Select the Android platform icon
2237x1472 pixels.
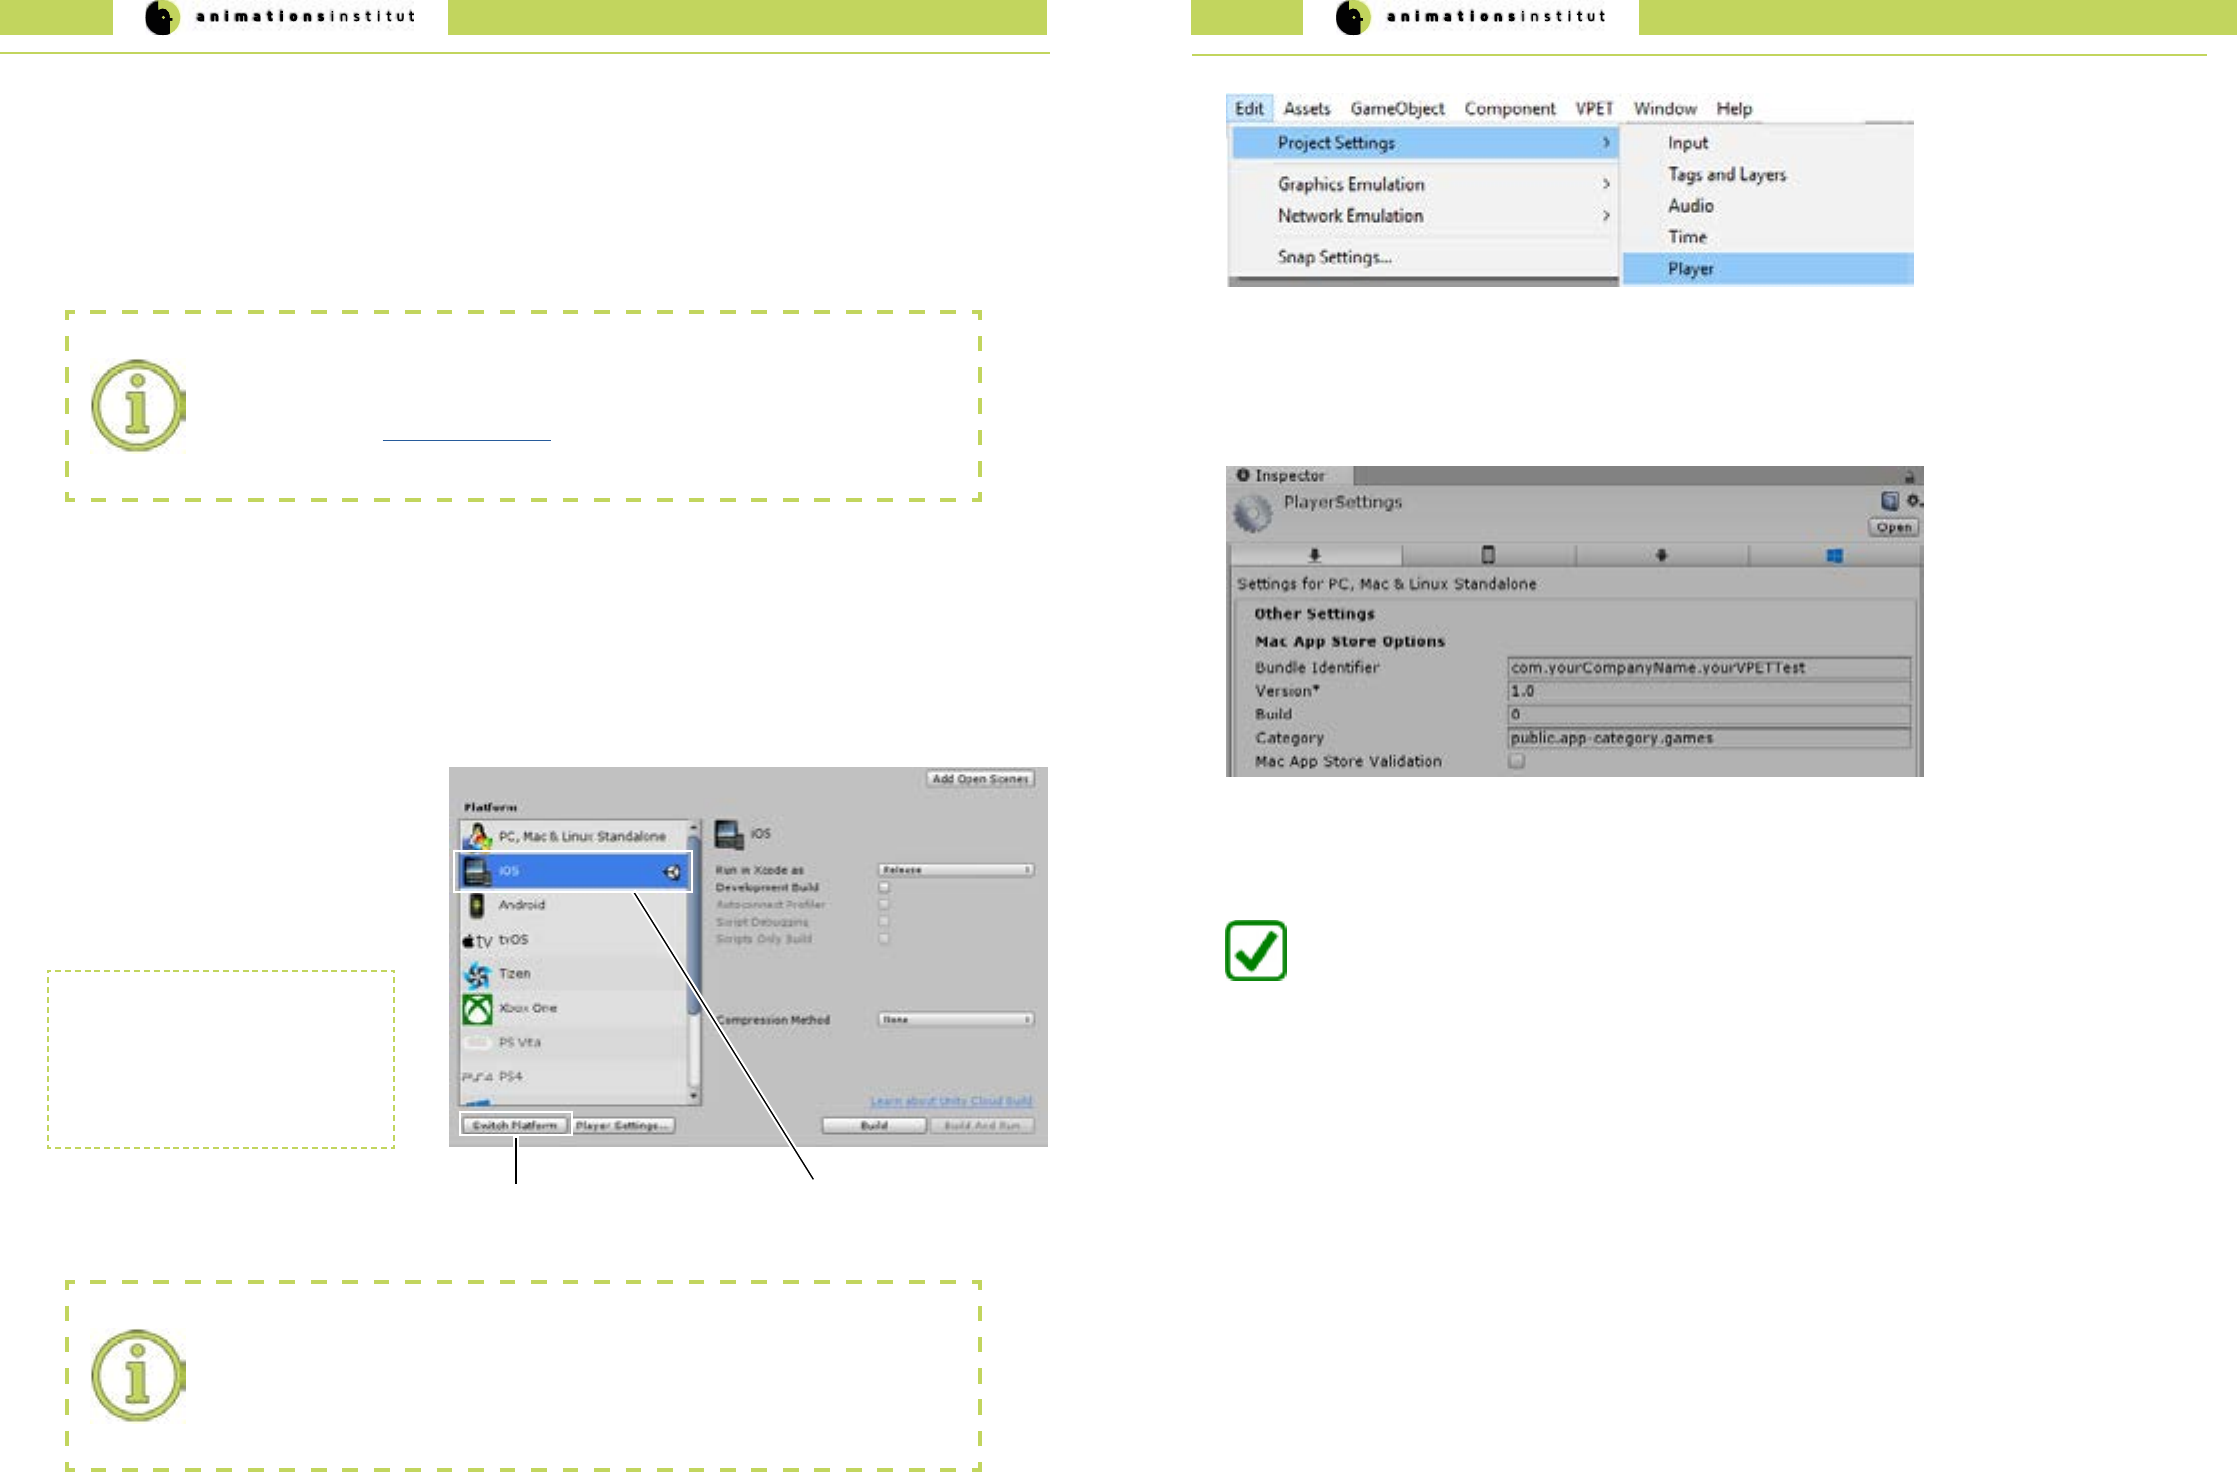click(477, 905)
